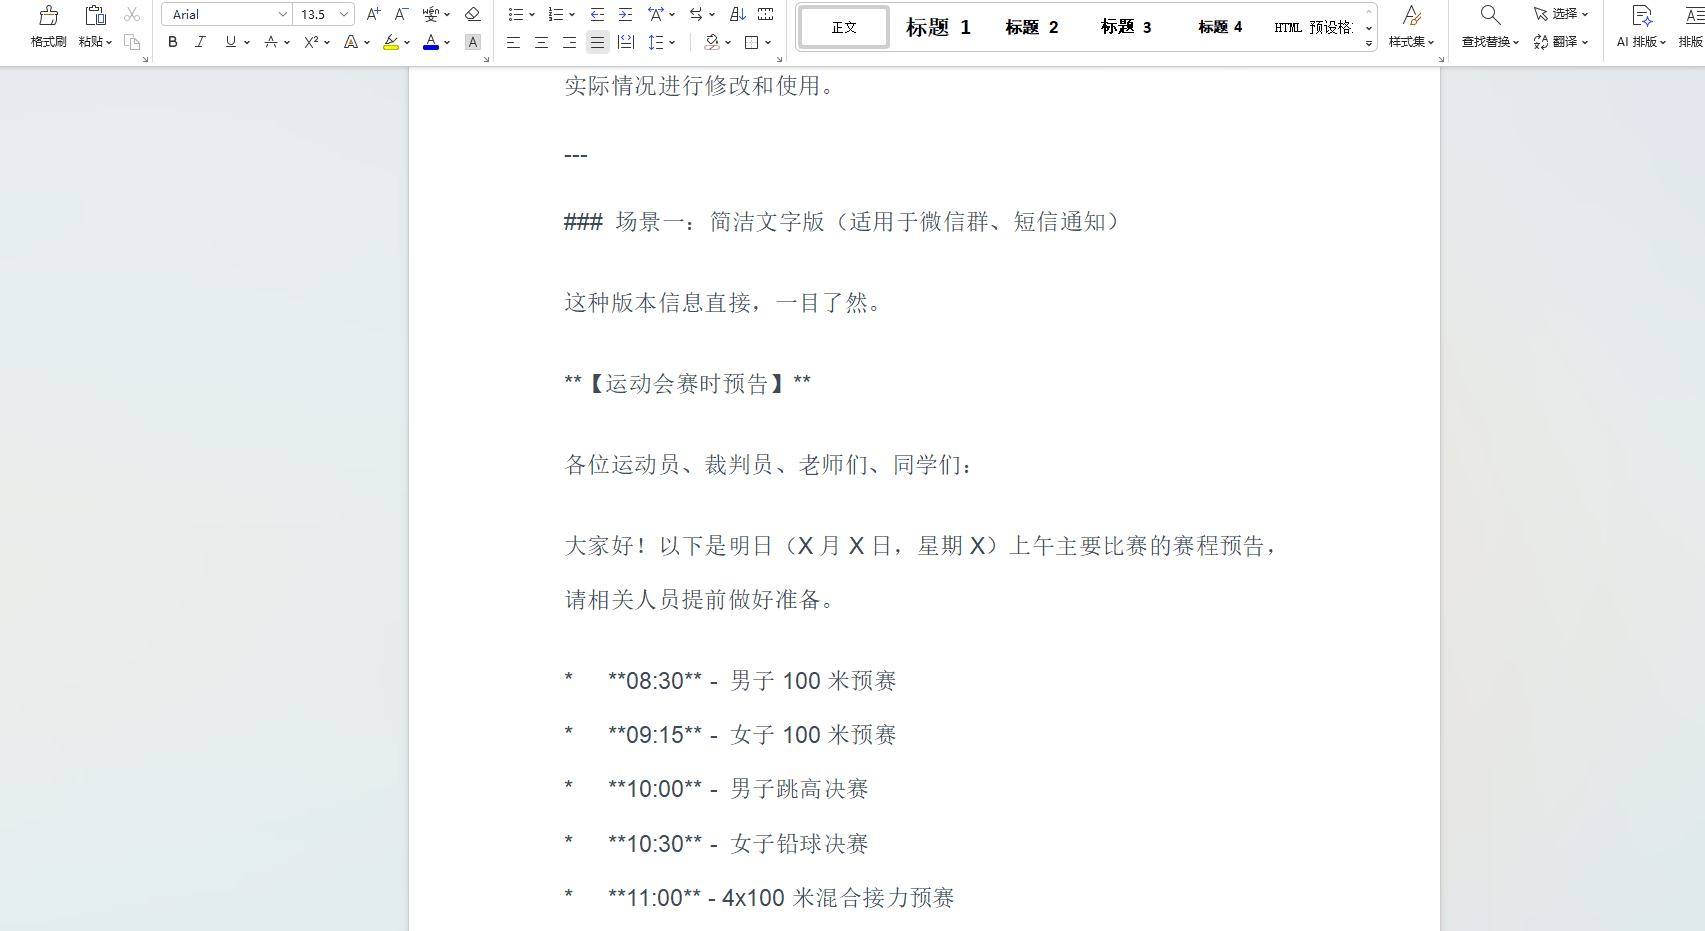Open Find and Replace (查找替换)
1705x931 pixels.
(1490, 26)
